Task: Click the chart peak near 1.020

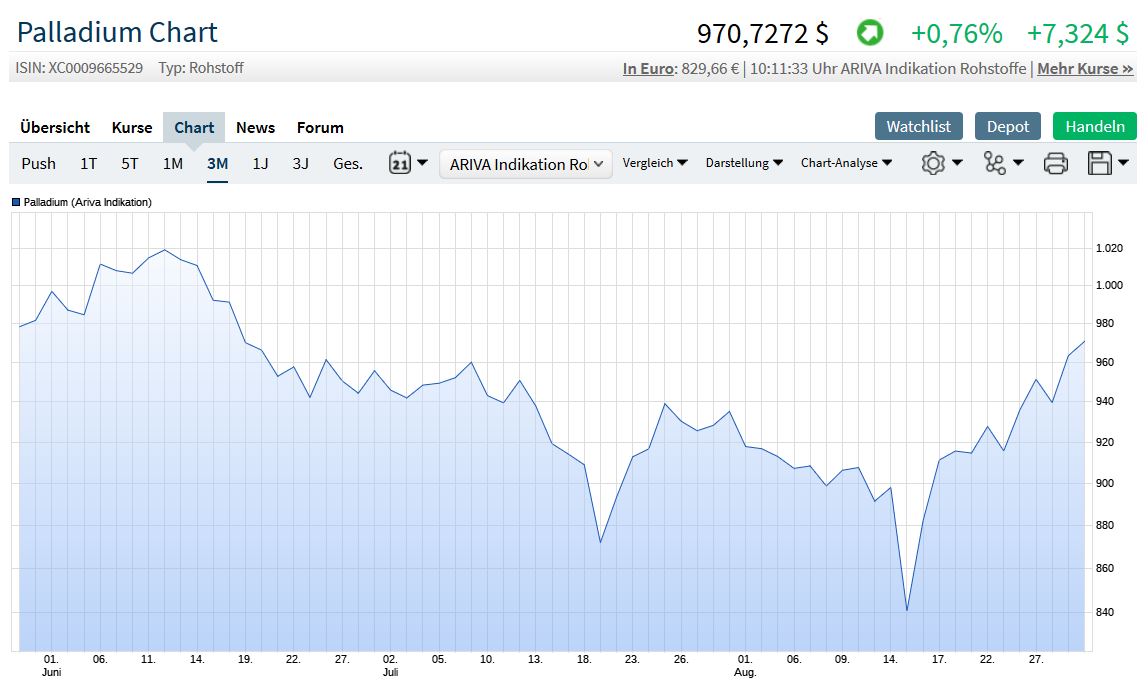Action: [x=164, y=250]
